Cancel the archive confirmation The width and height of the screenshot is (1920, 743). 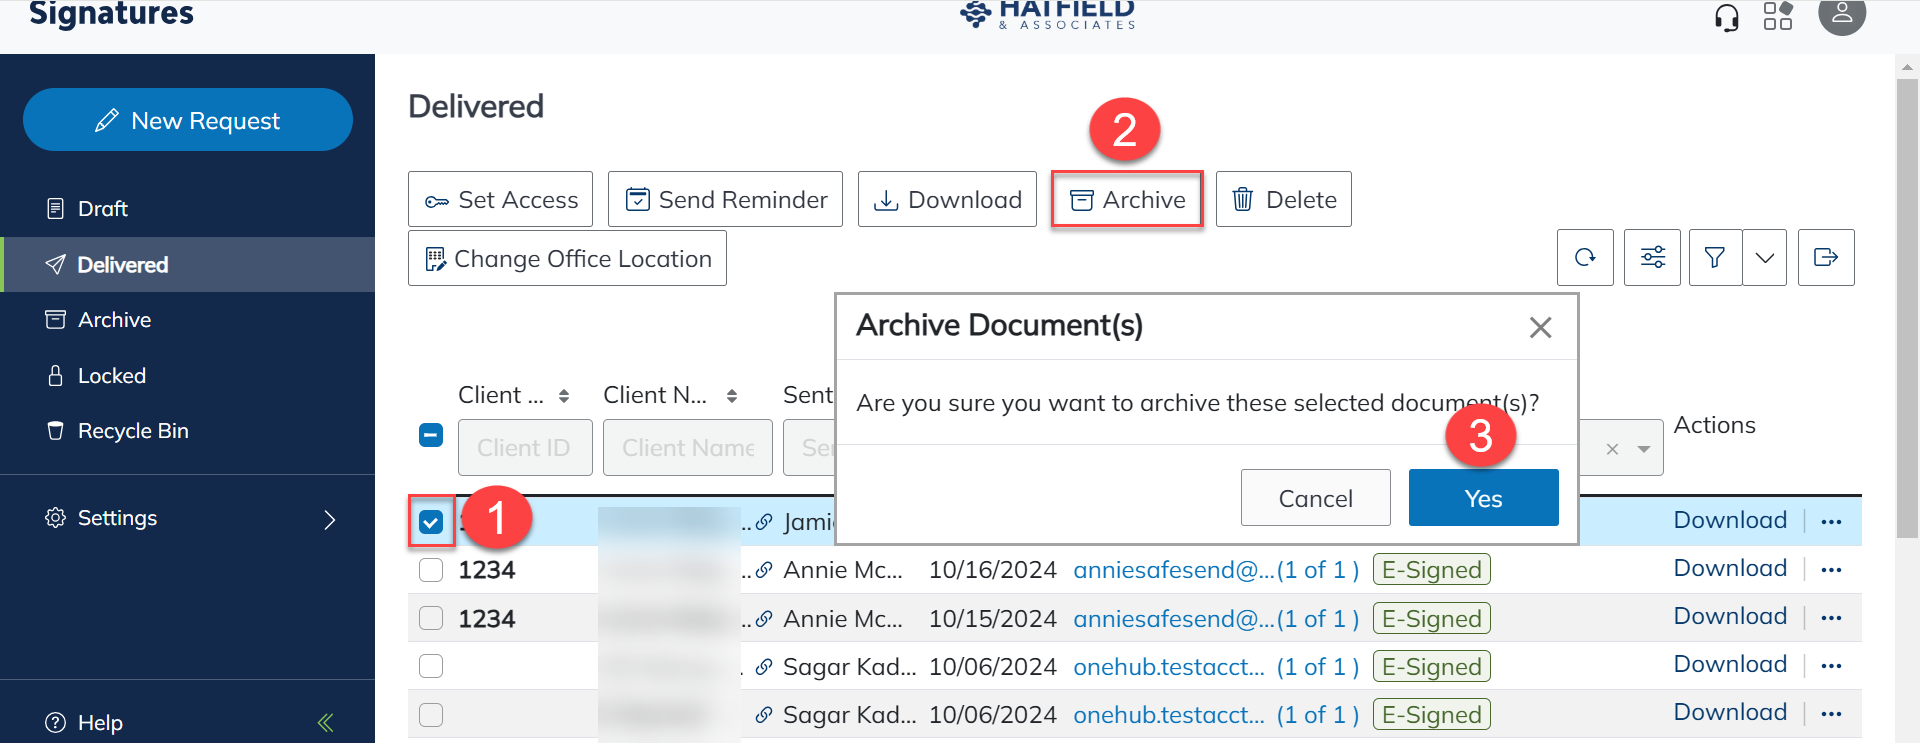pos(1316,498)
